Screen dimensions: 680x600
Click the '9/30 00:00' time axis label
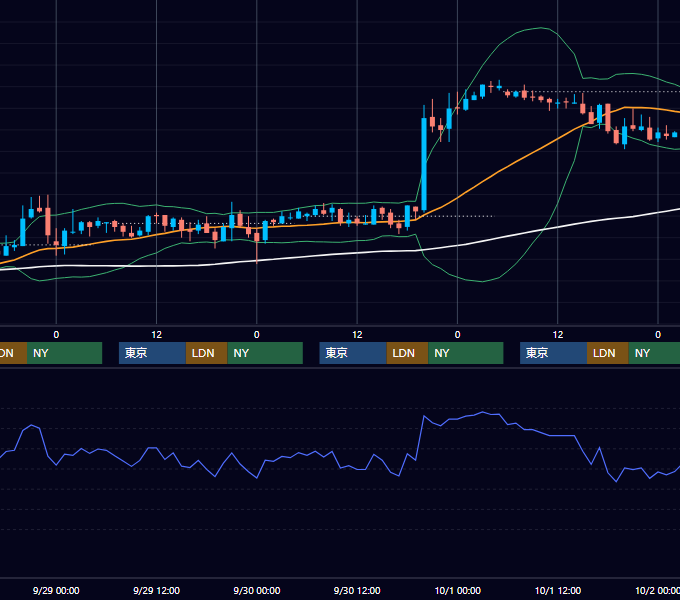257,590
